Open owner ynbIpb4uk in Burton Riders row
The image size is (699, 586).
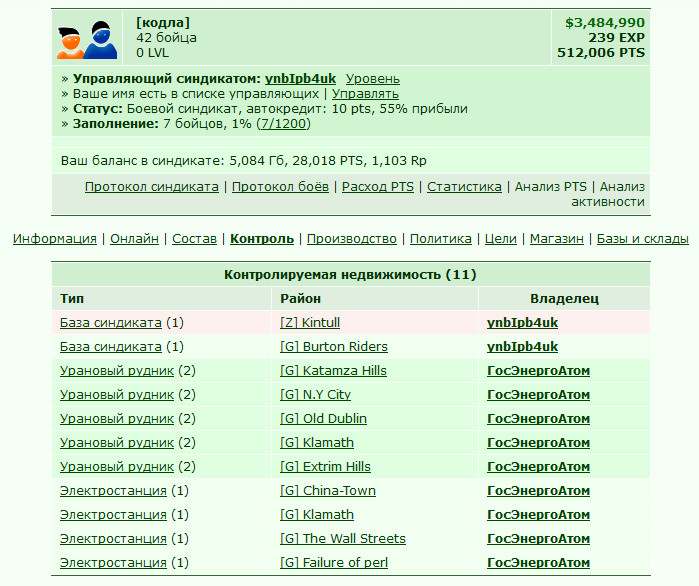click(522, 347)
